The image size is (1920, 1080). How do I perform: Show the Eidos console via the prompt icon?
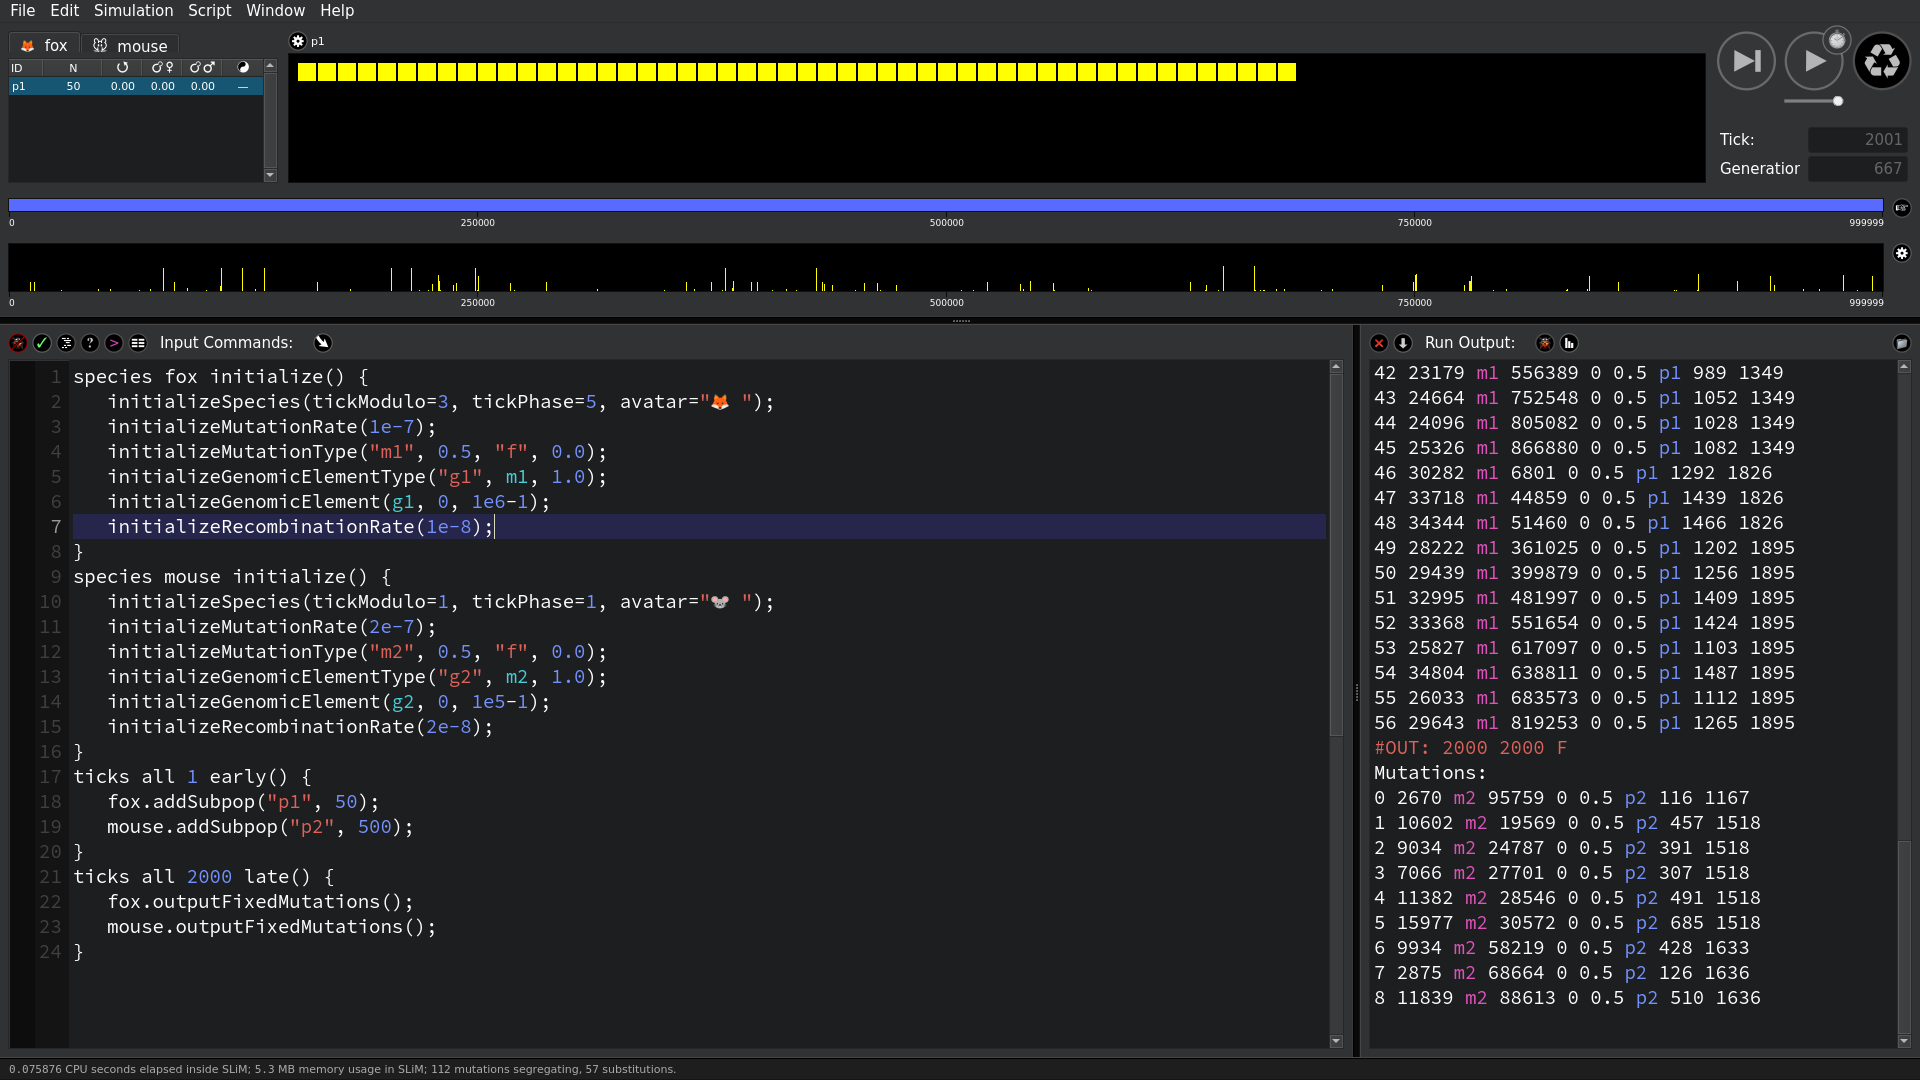114,342
